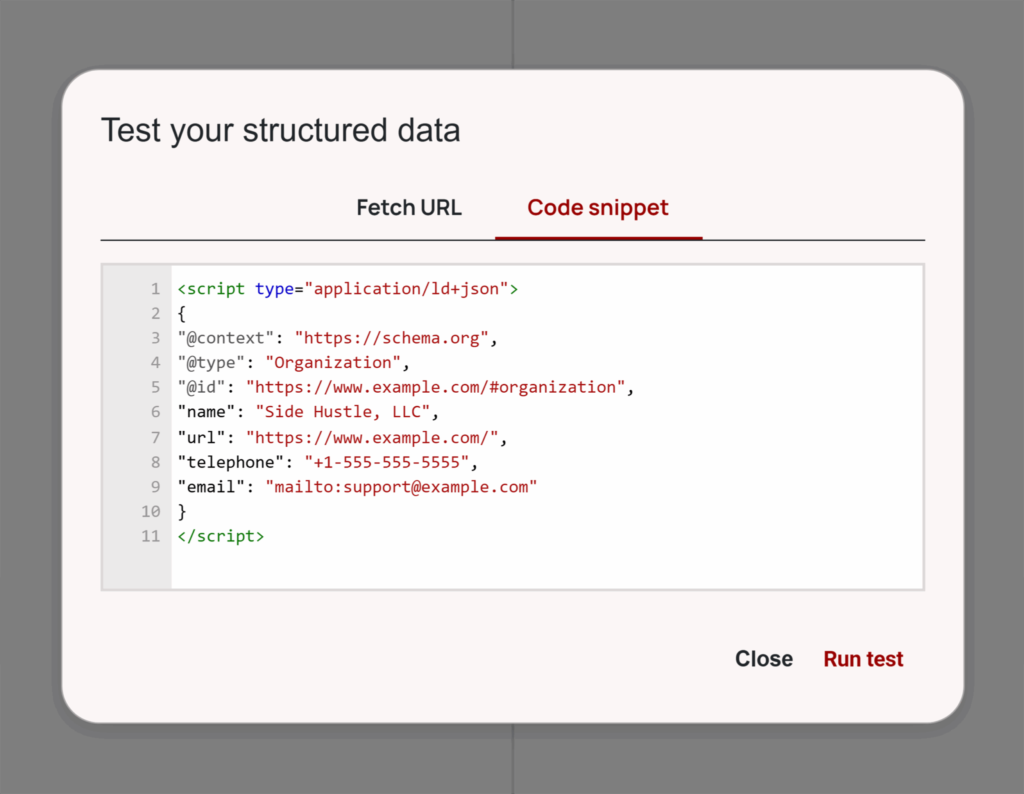Click the closing brace on line 10

pyautogui.click(x=181, y=511)
